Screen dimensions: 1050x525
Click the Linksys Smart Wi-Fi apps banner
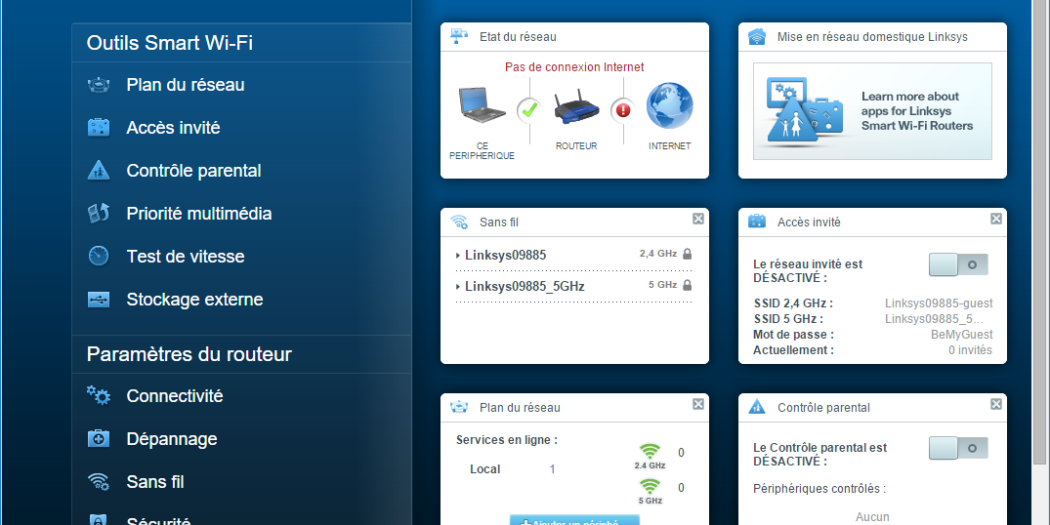pyautogui.click(x=872, y=111)
